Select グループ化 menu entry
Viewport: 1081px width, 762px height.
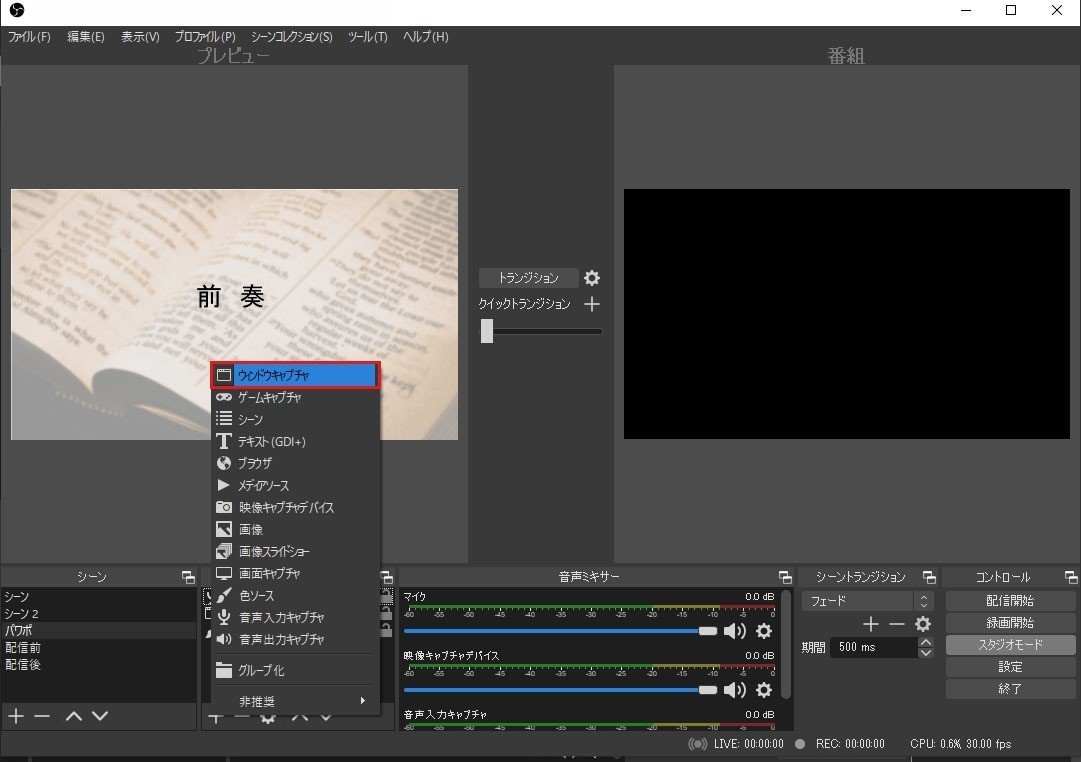296,670
